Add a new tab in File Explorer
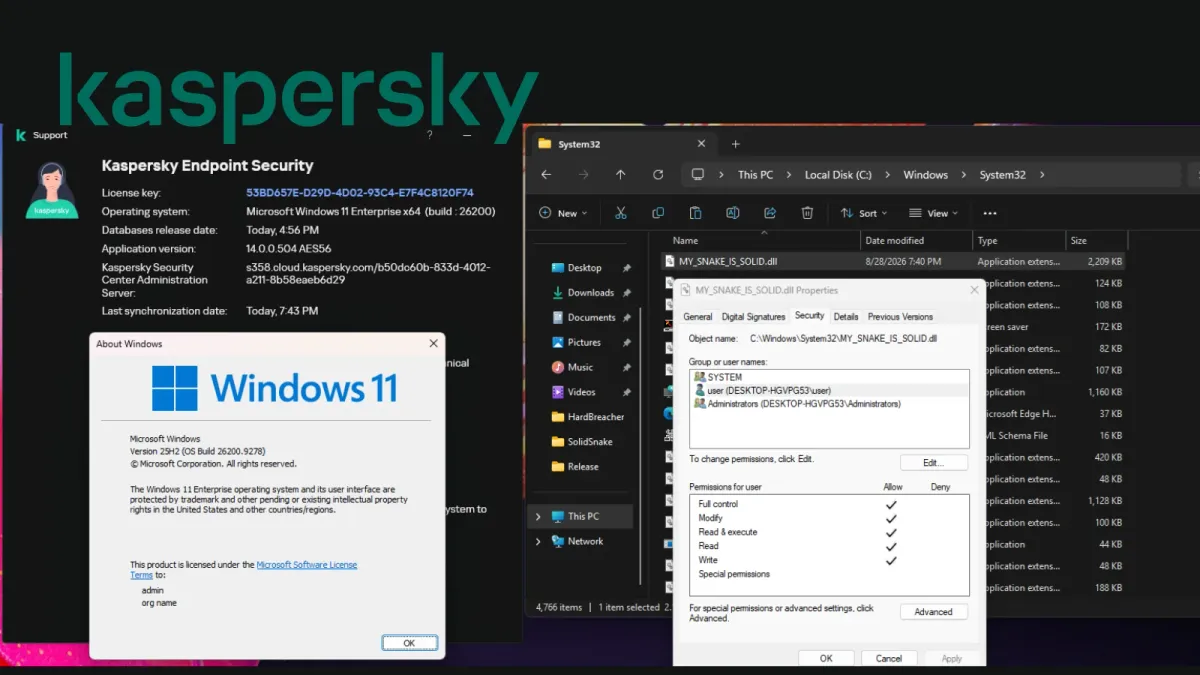The image size is (1200, 675). coord(736,144)
